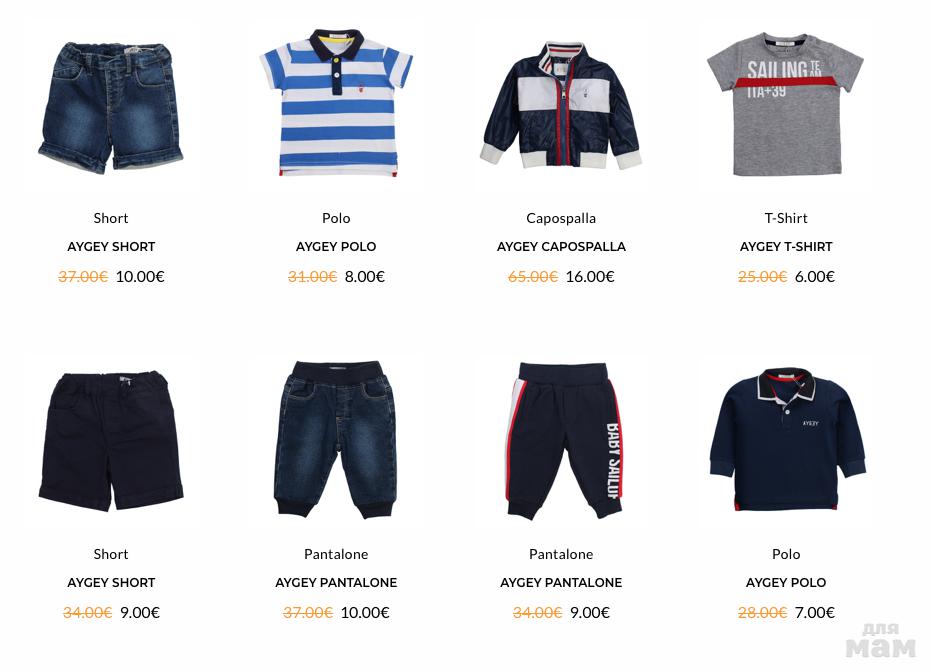View the dark navy shorts thumbnail

point(111,441)
